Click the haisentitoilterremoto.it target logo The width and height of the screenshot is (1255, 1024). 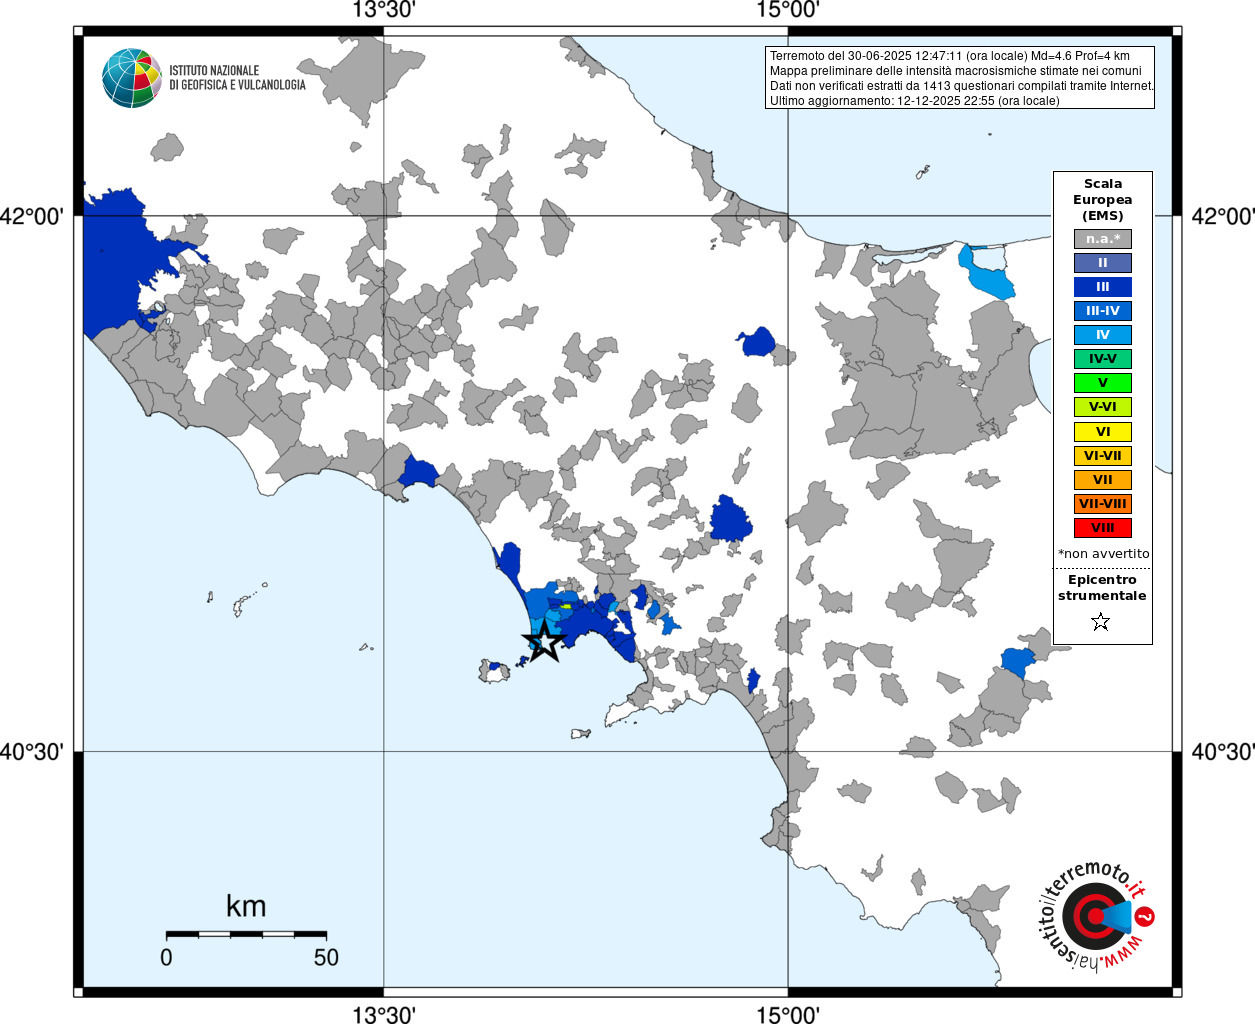click(x=1094, y=915)
